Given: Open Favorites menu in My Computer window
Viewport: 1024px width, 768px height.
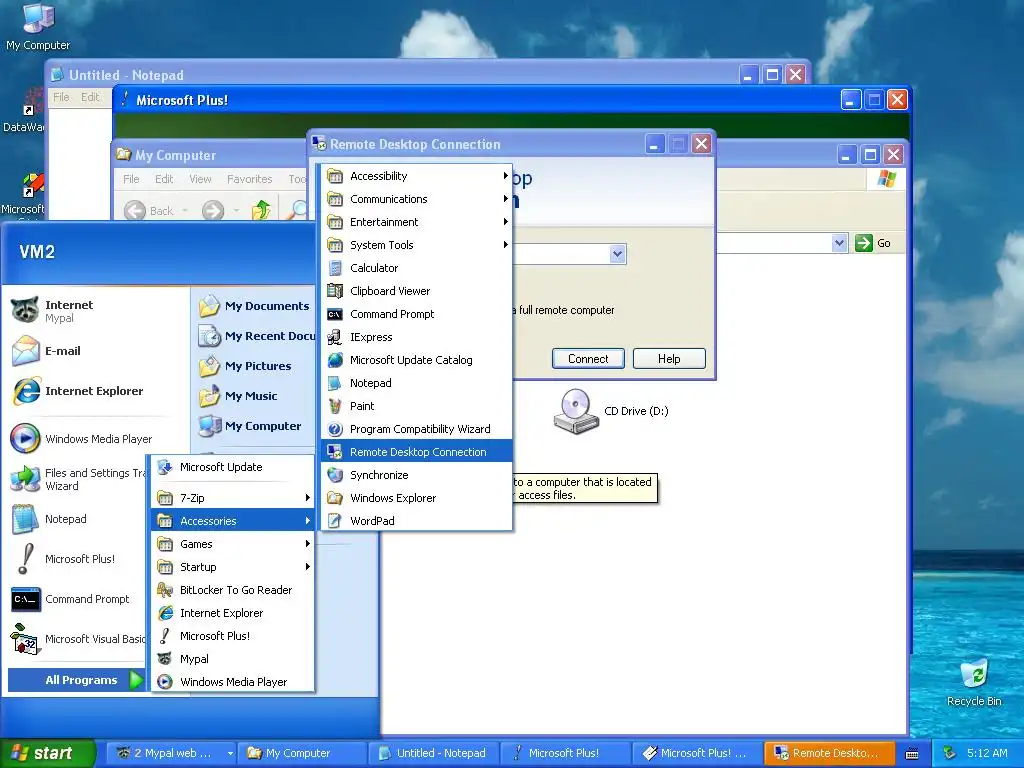Looking at the screenshot, I should 249,179.
